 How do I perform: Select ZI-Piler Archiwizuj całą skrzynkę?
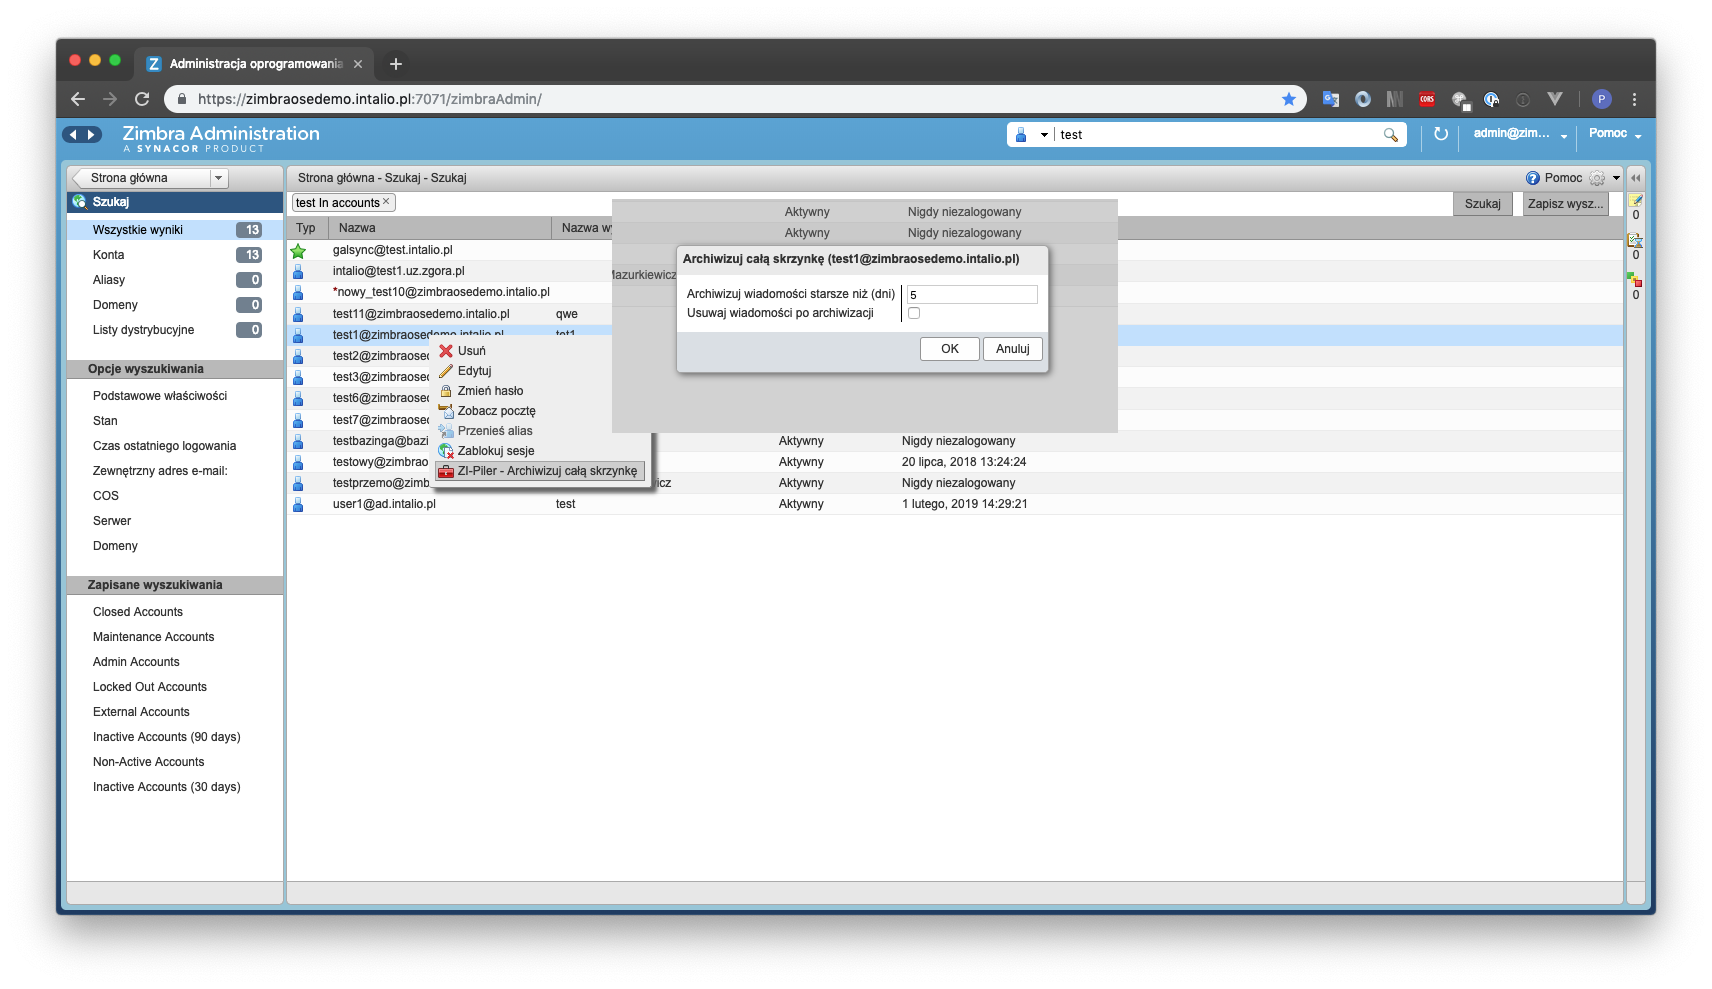[x=540, y=471]
